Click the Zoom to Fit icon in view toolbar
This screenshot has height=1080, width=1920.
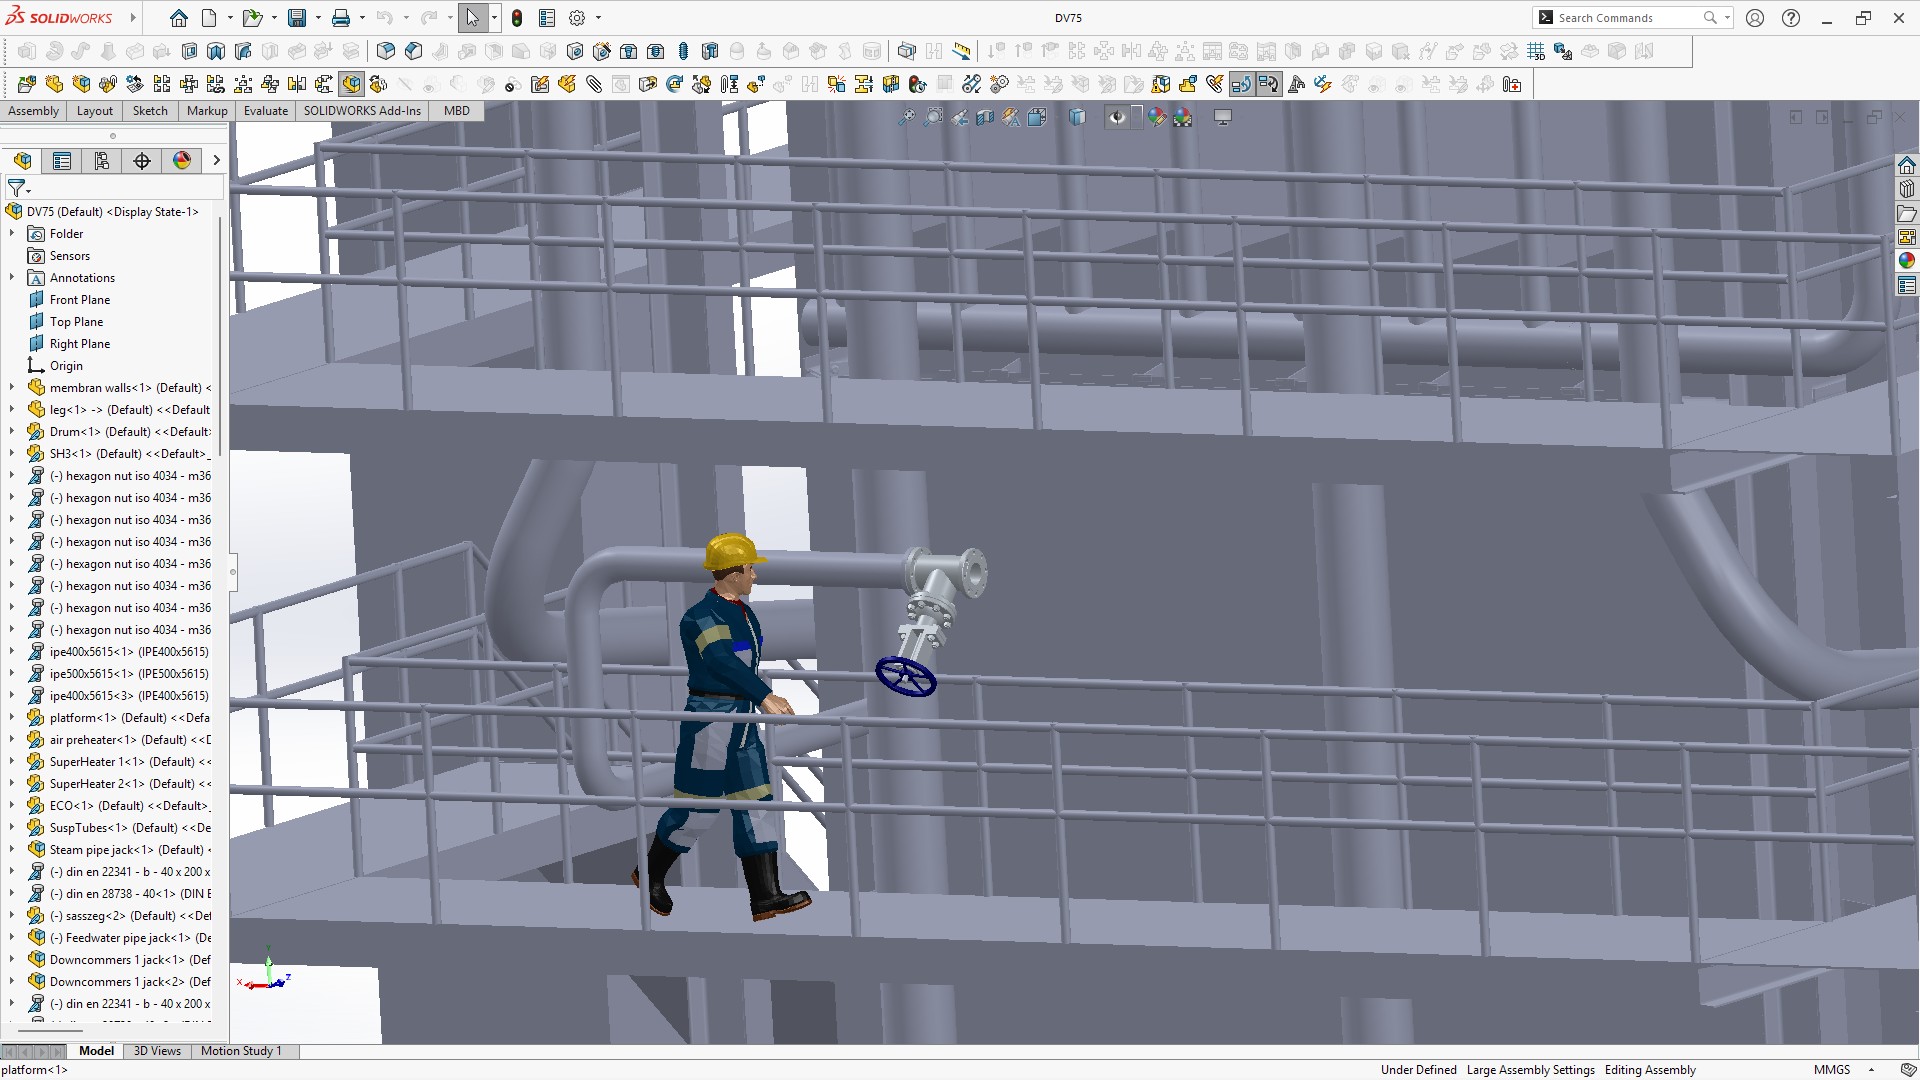(906, 118)
